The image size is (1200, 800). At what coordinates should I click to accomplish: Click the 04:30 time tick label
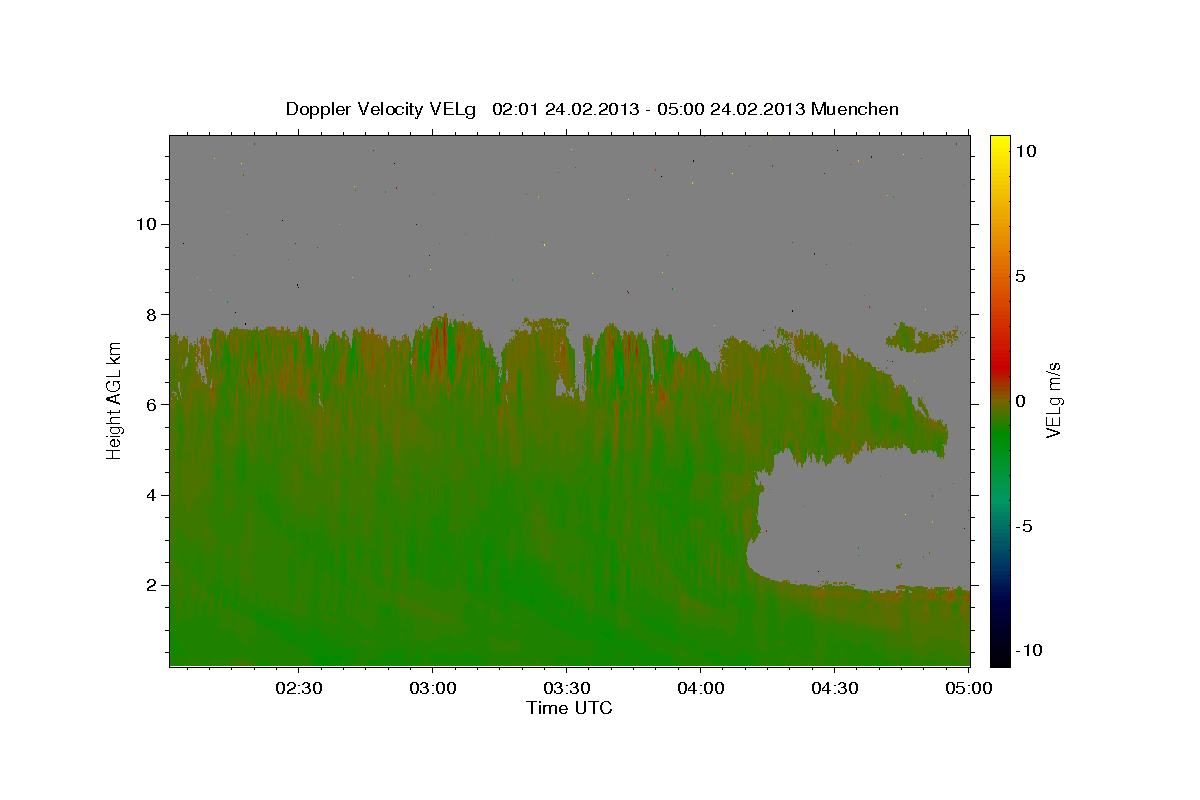834,688
